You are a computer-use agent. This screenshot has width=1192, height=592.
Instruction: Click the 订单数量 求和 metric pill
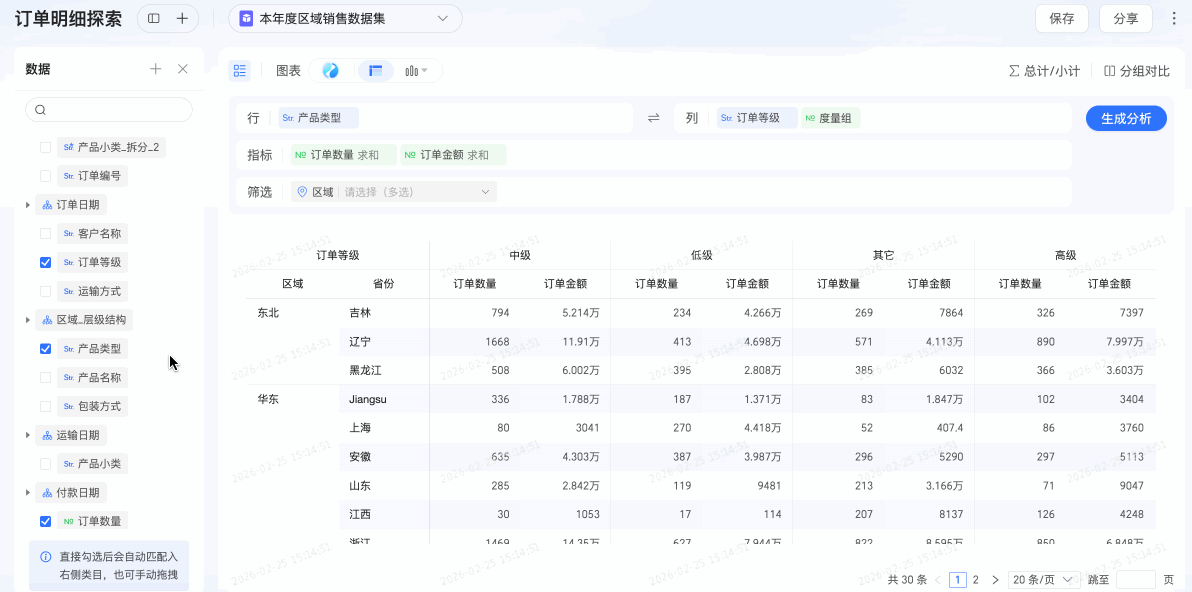(x=344, y=155)
